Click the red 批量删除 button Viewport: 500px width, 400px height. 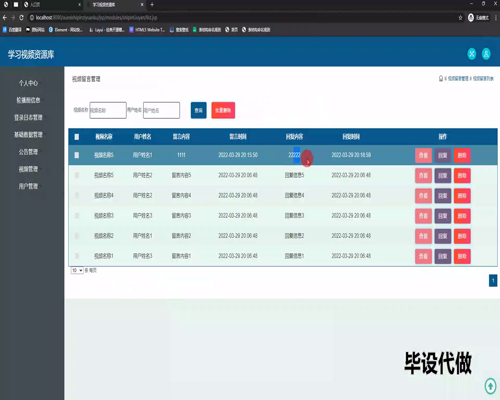223,110
